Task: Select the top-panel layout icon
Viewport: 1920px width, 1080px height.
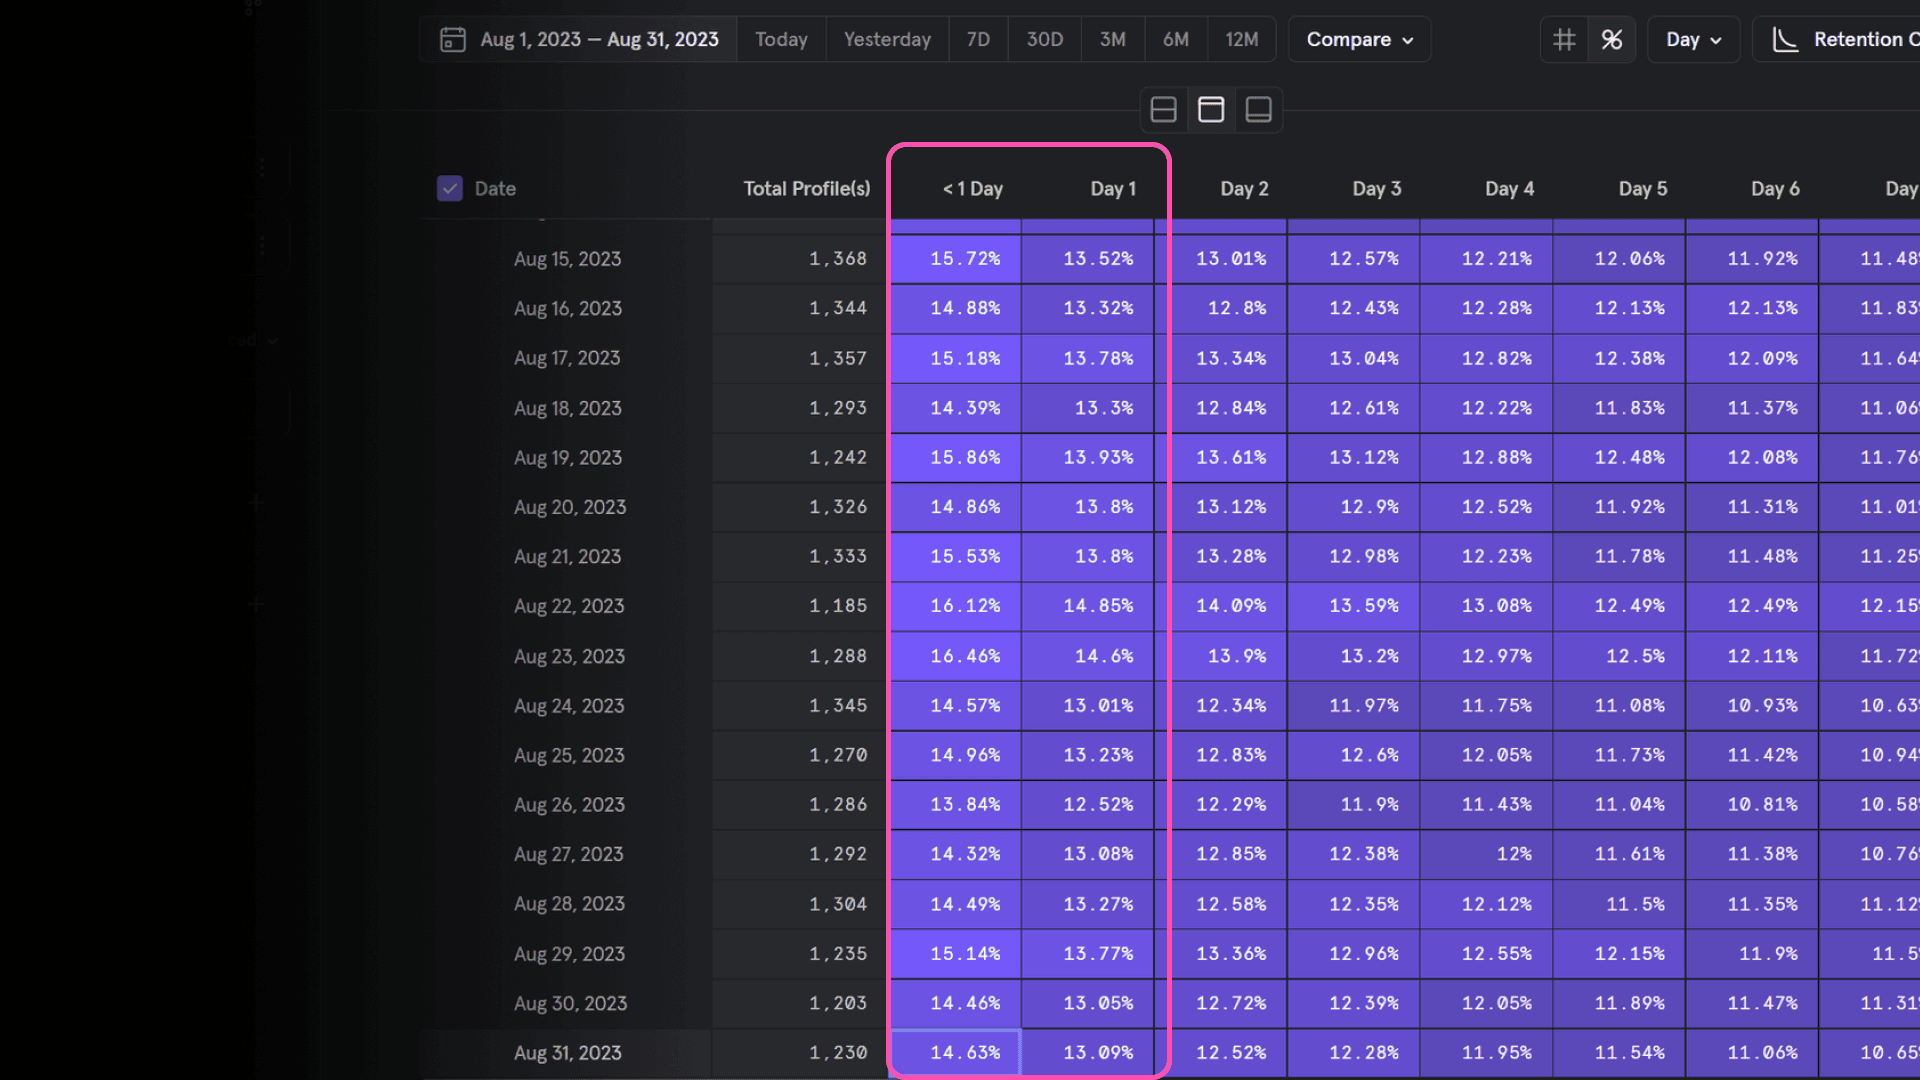Action: click(x=1211, y=109)
